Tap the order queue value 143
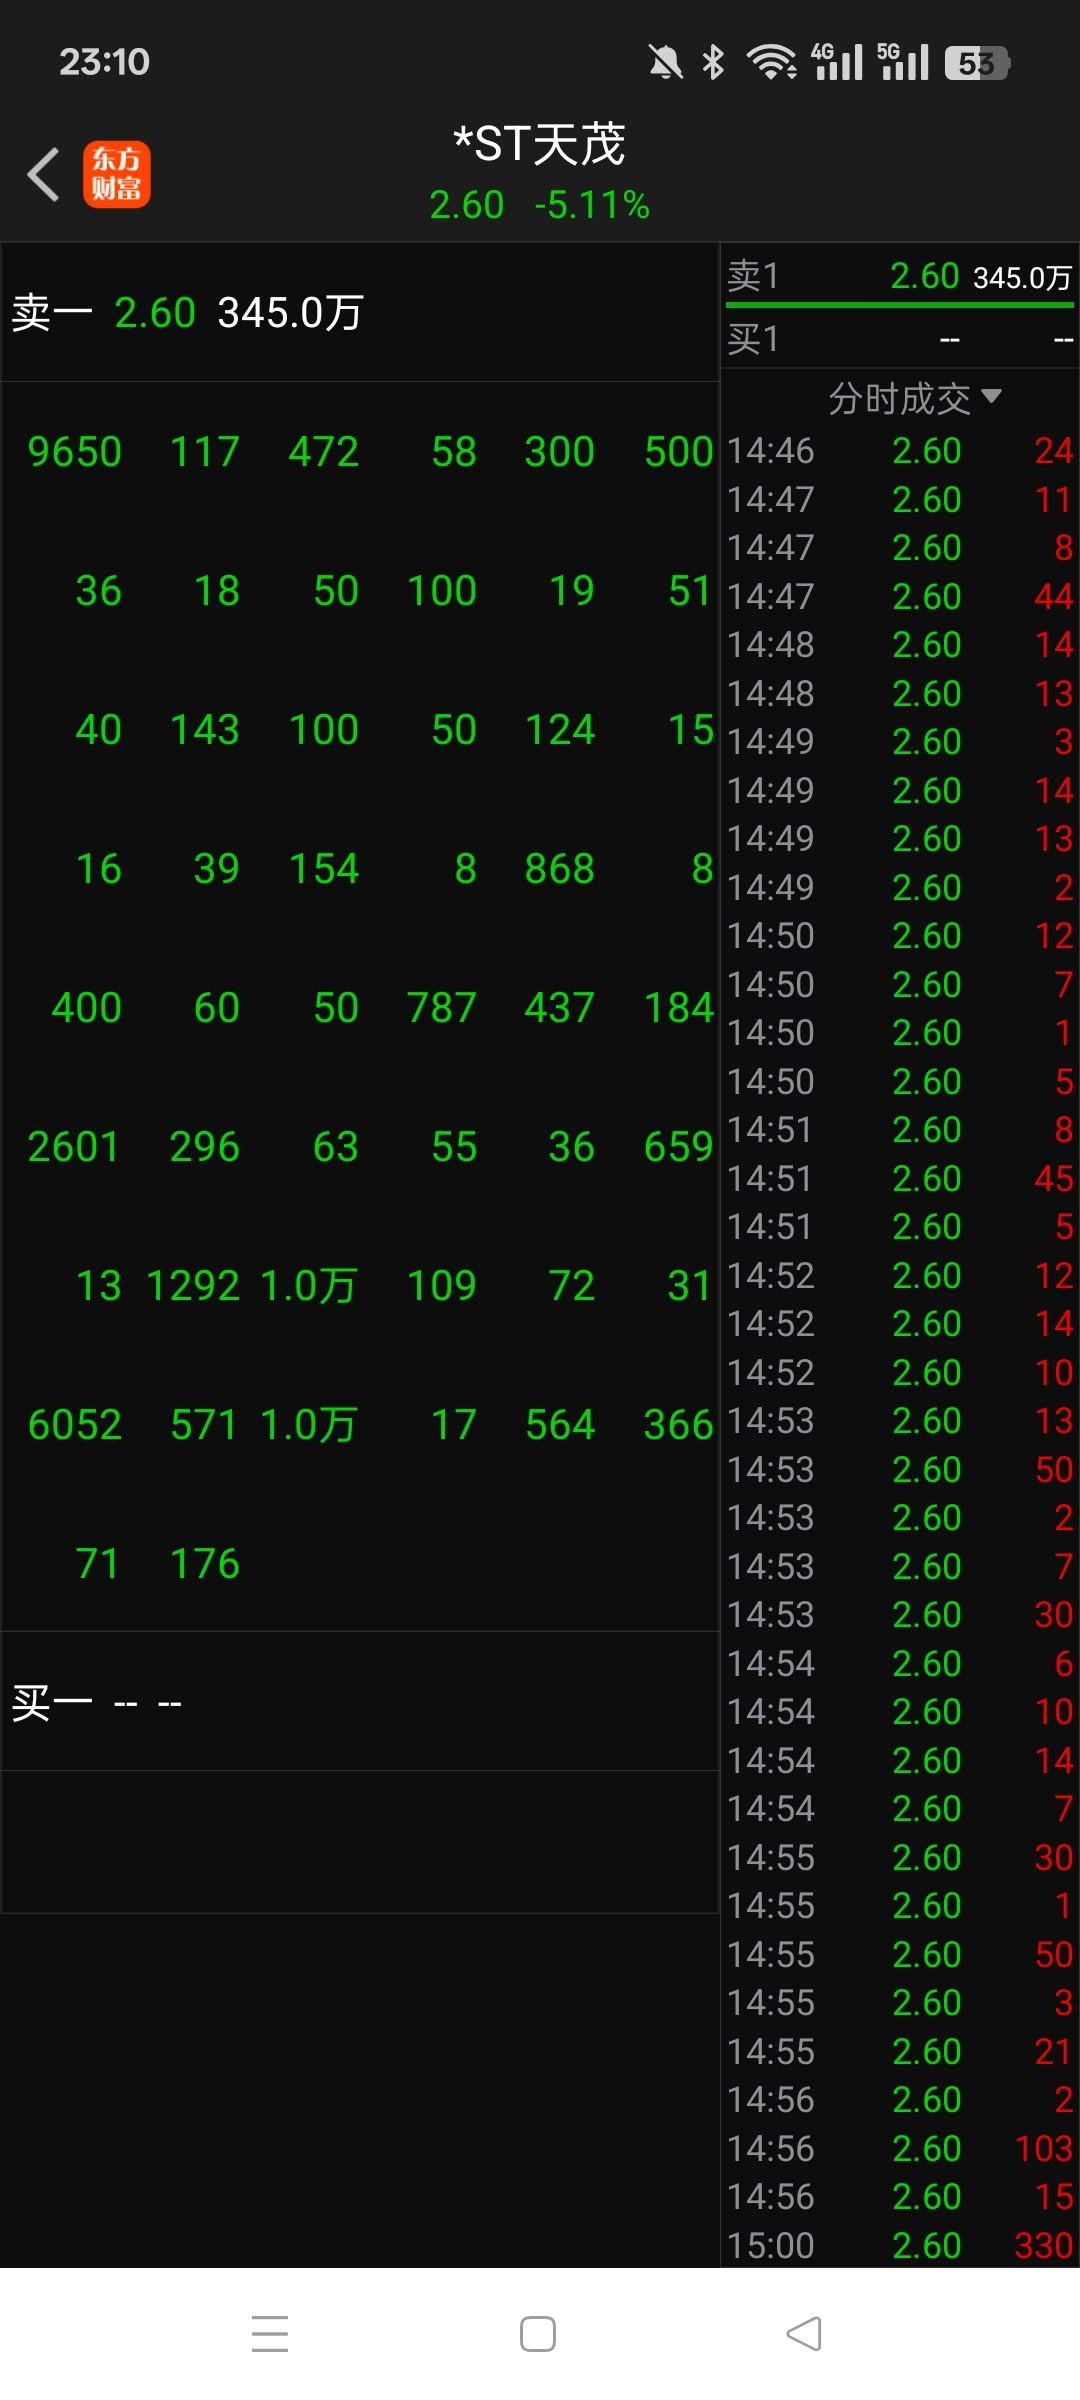 (x=205, y=730)
